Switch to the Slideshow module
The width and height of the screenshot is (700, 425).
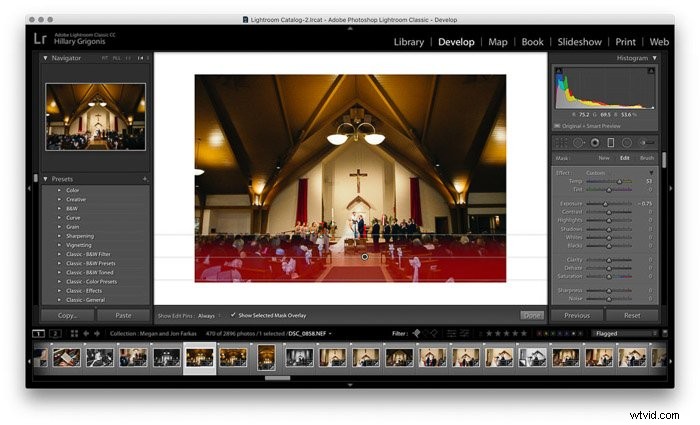click(579, 42)
